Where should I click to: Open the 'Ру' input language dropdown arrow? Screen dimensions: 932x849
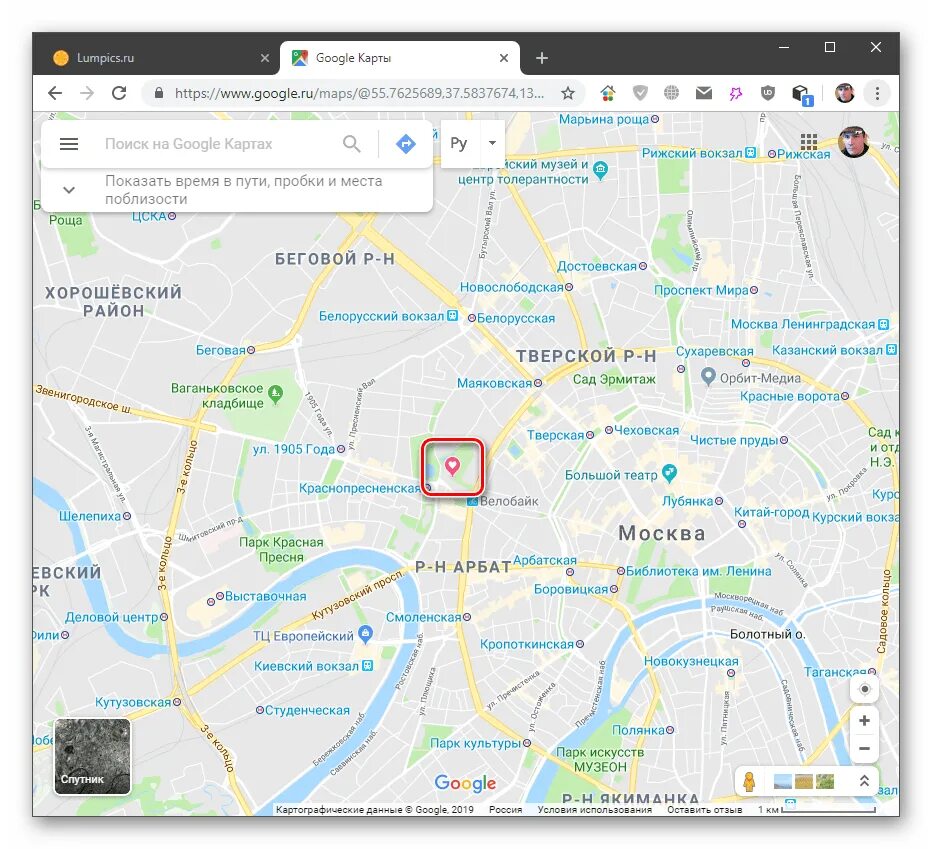pos(492,143)
